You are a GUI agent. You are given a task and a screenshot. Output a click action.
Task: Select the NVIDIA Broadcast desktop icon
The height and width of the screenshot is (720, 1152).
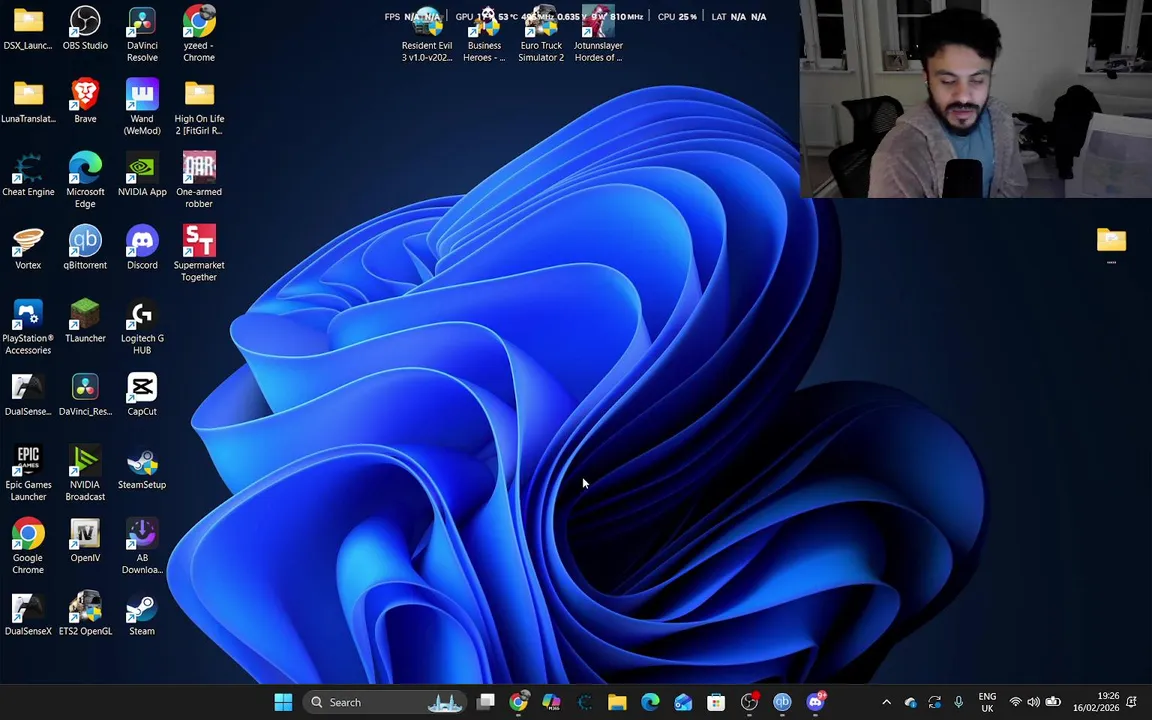[85, 475]
